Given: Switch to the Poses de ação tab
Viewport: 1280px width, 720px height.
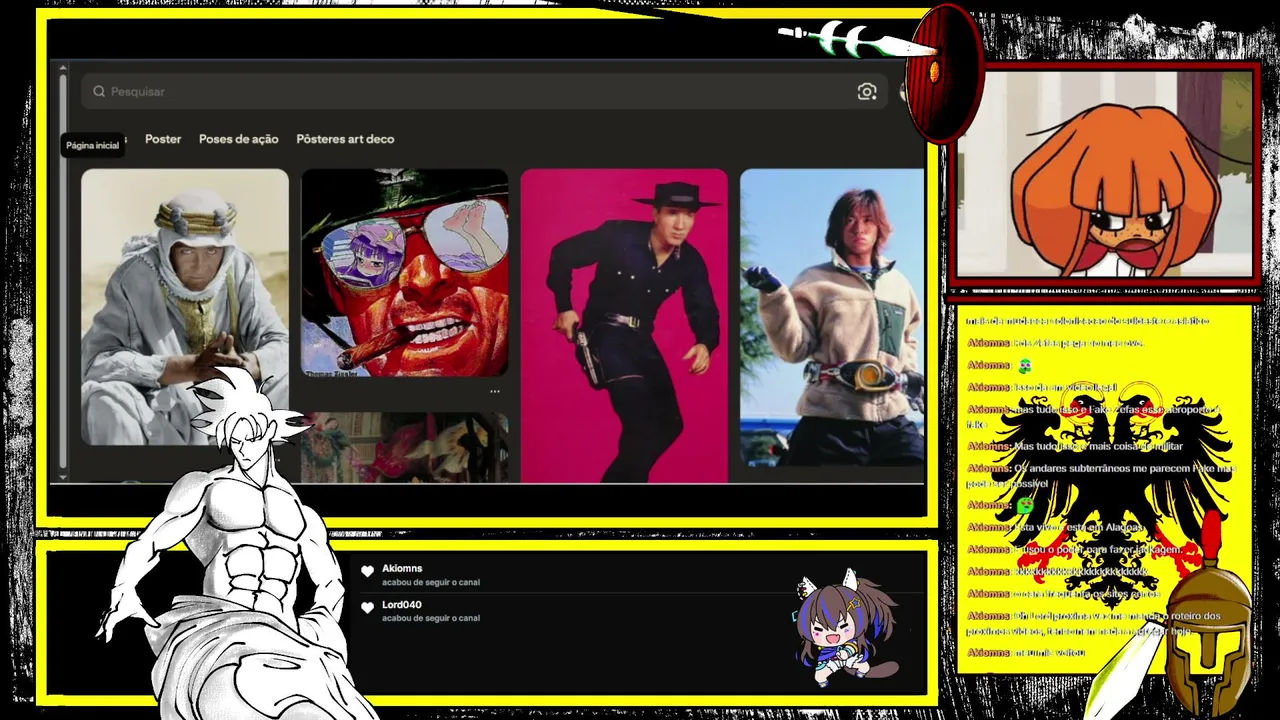Looking at the screenshot, I should click(x=238, y=139).
